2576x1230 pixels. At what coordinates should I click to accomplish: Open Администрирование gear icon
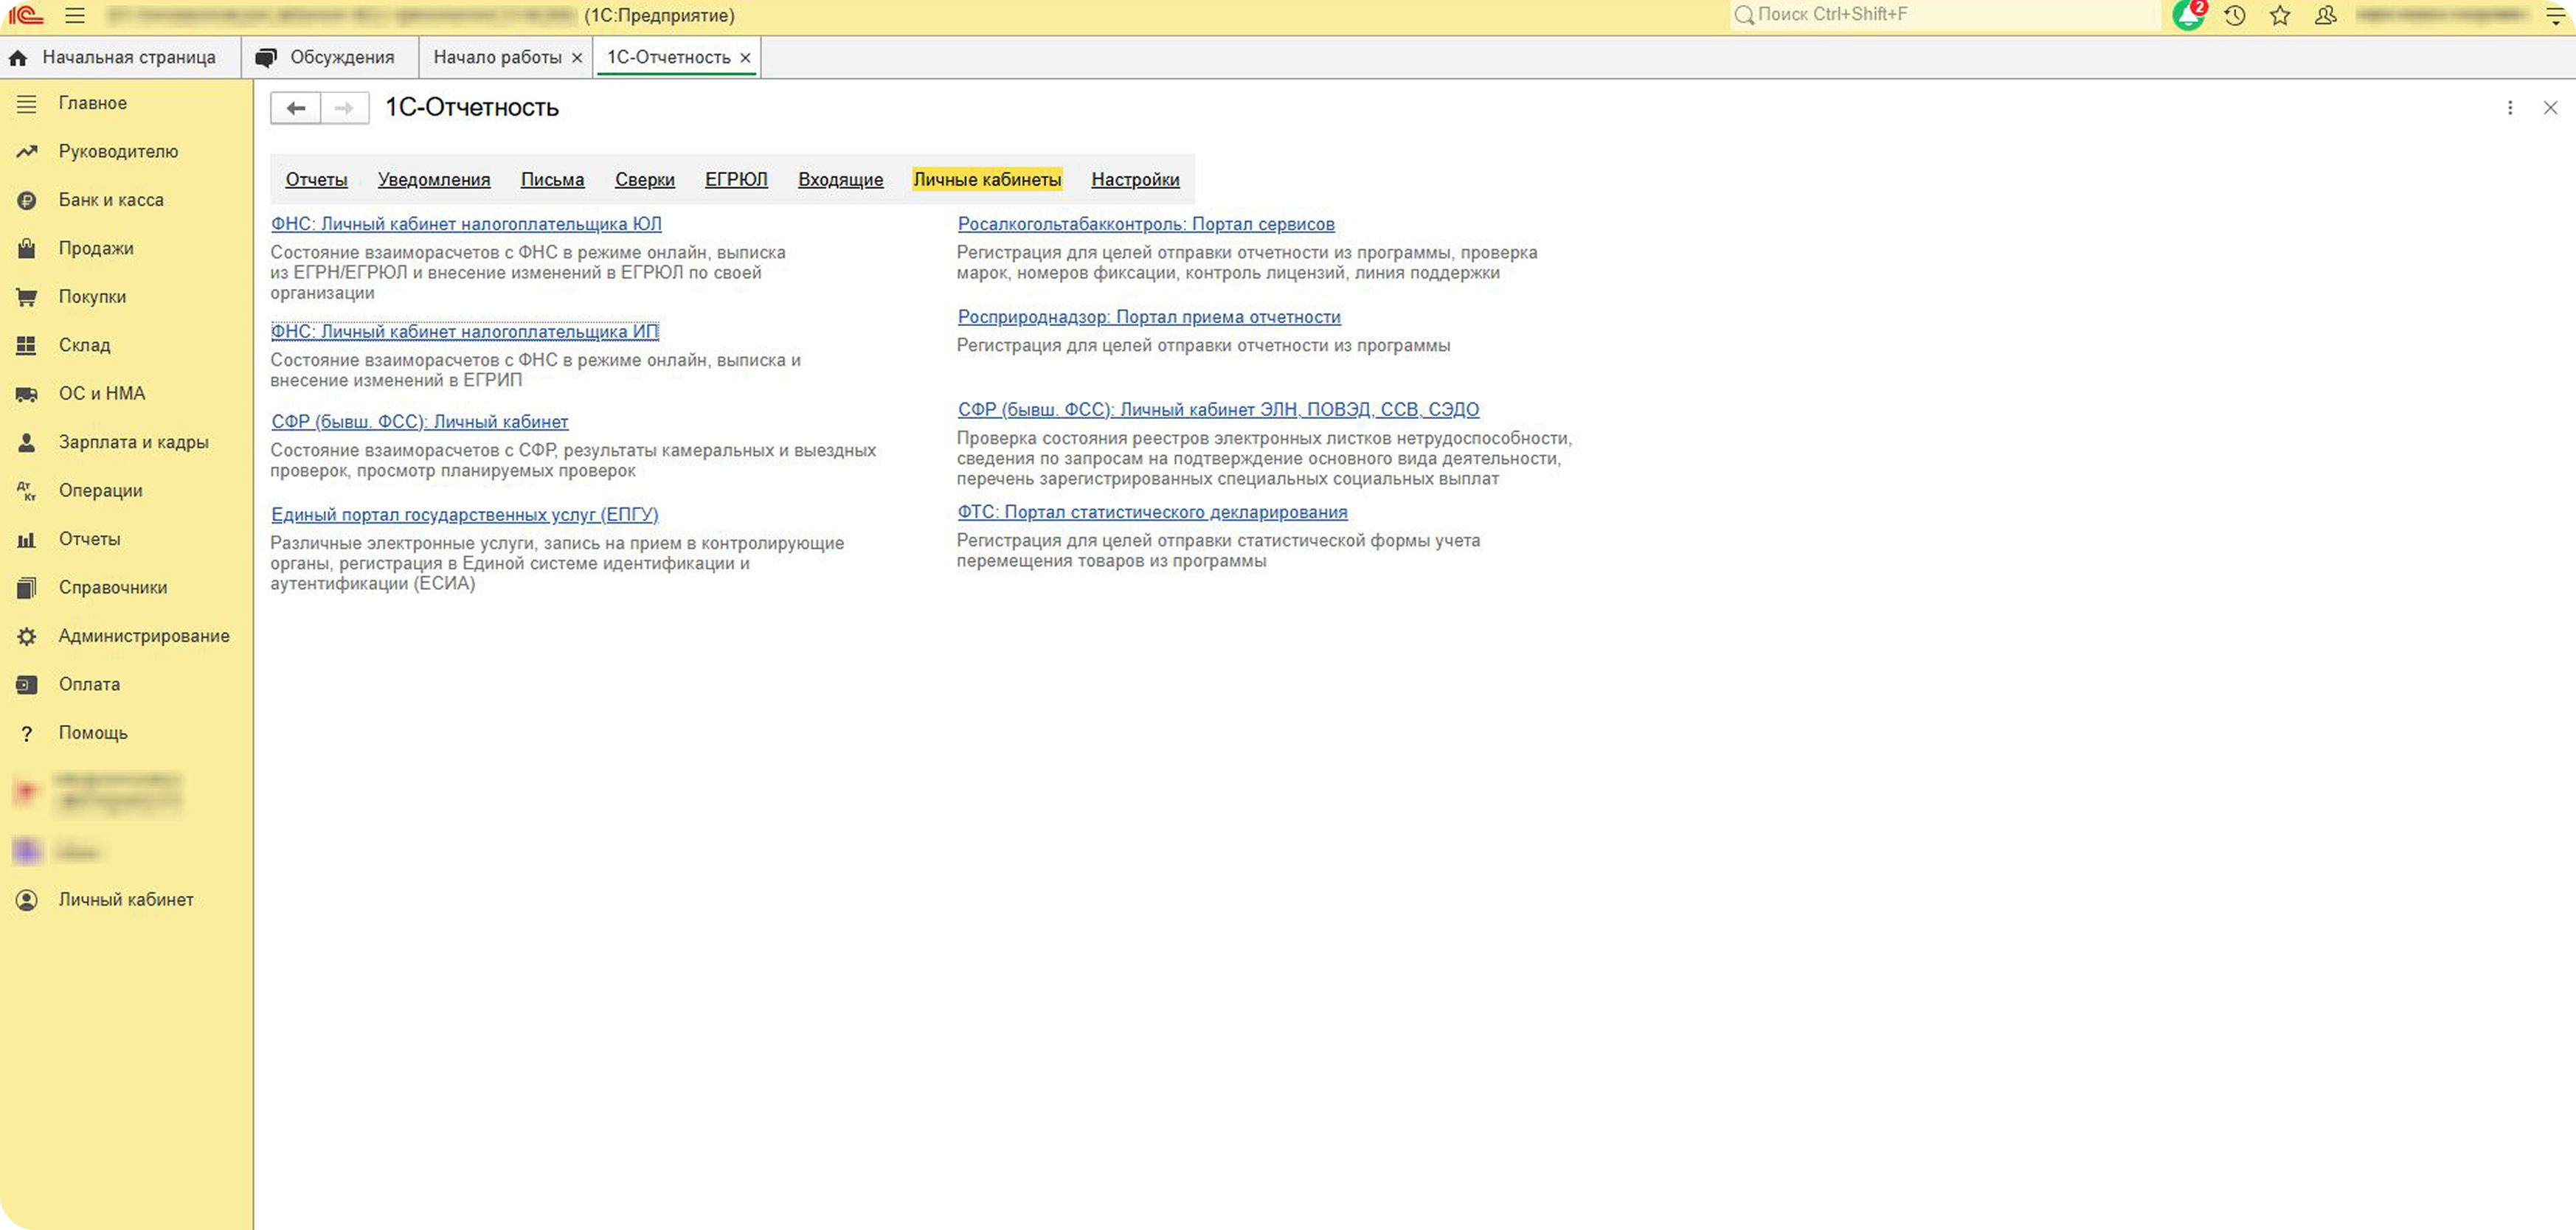27,636
